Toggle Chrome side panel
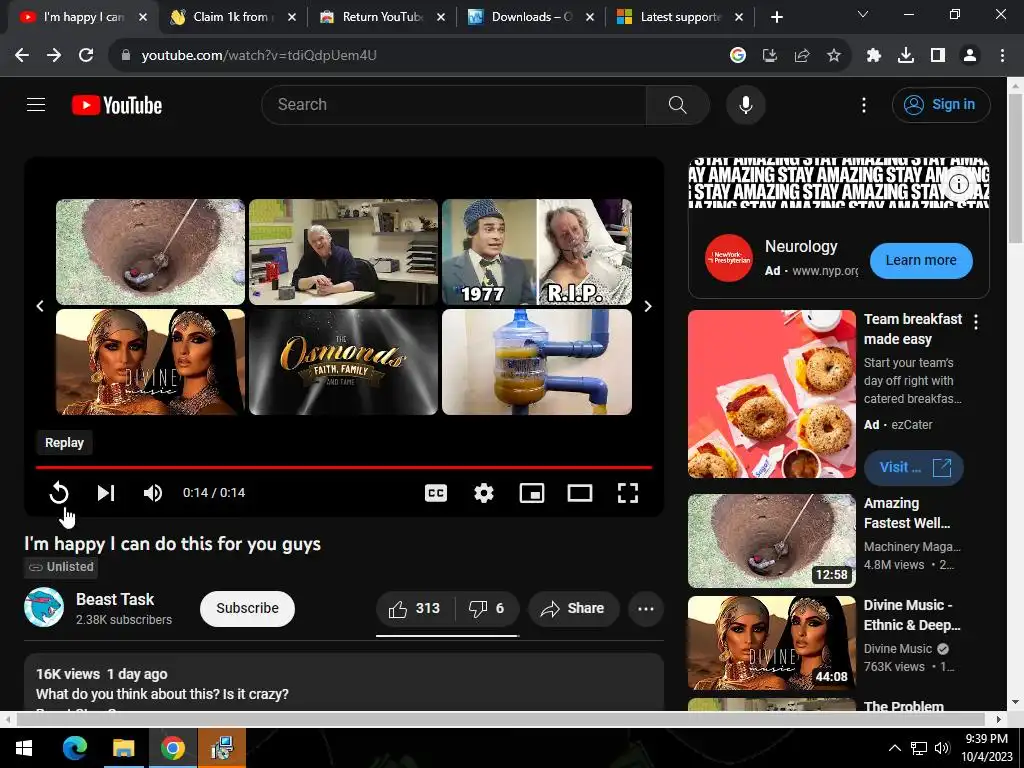The image size is (1024, 768). [x=938, y=56]
